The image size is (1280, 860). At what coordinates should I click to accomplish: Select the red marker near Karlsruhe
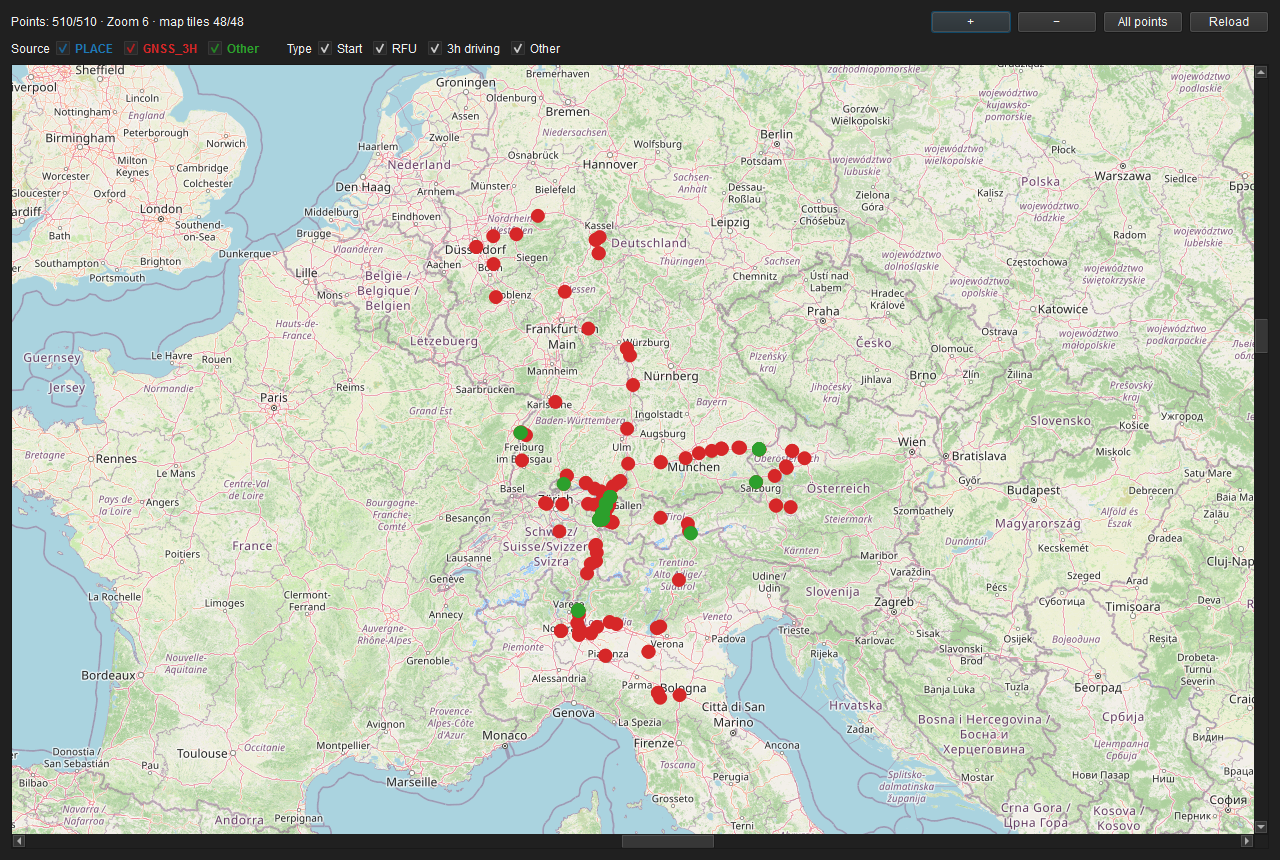[x=555, y=402]
